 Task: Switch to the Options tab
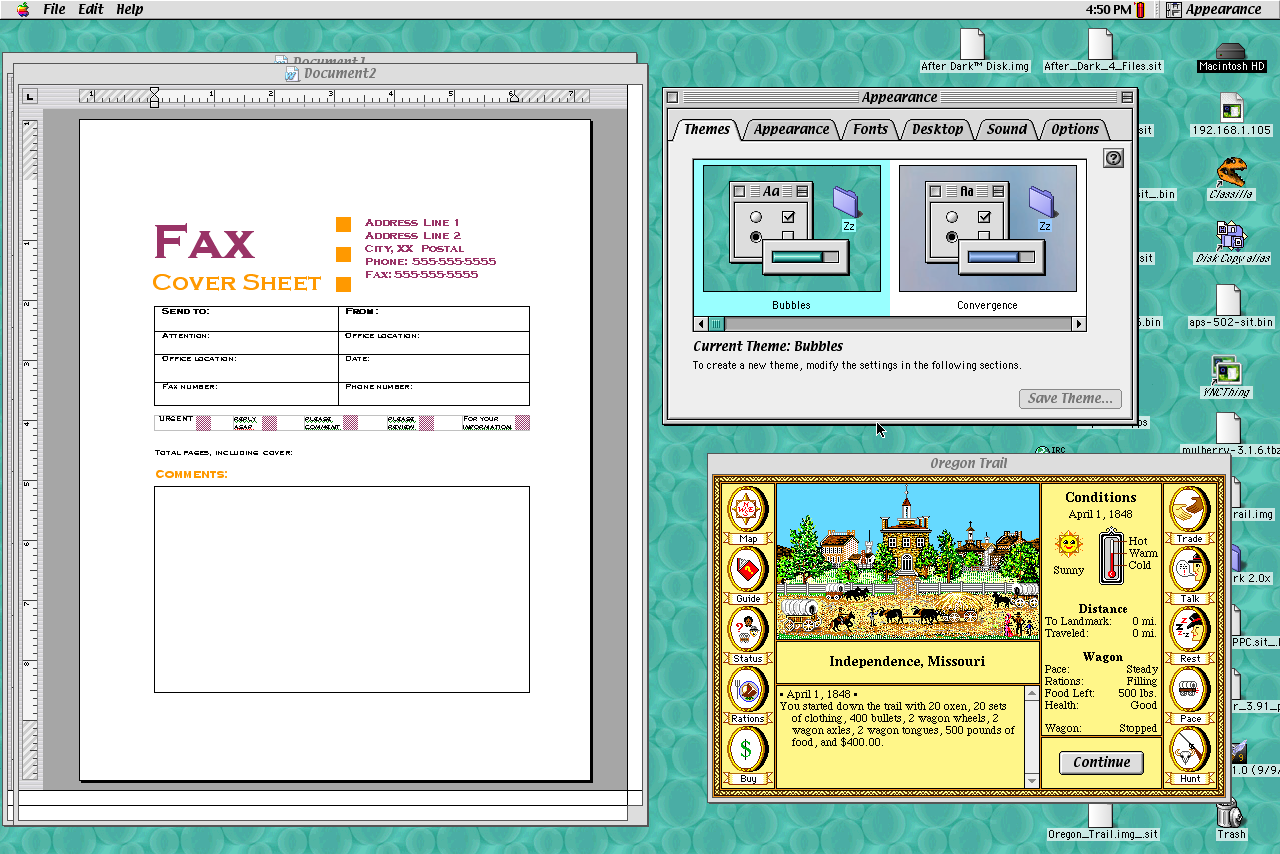pyautogui.click(x=1075, y=129)
